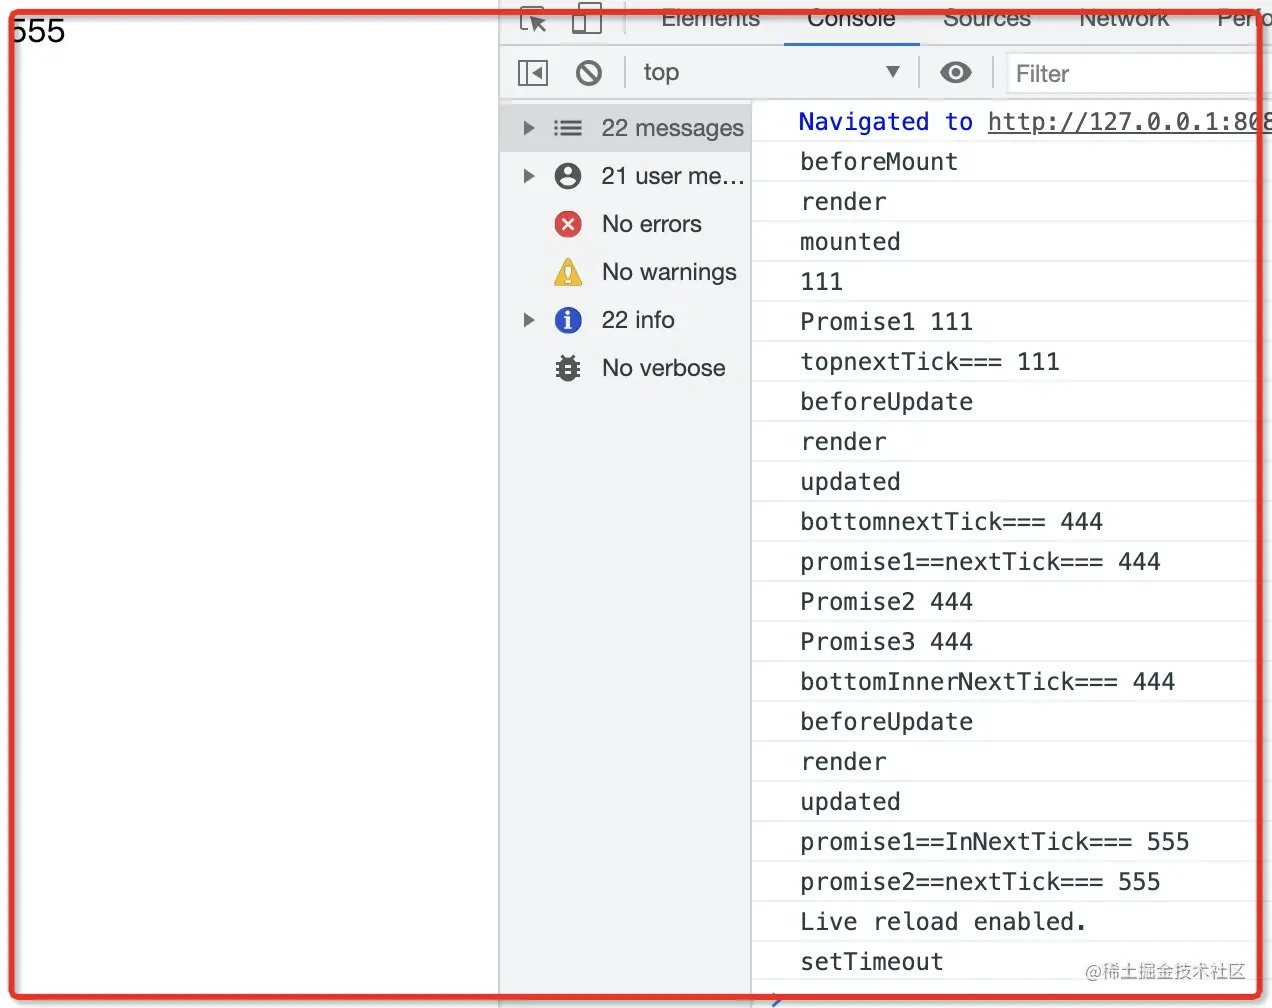This screenshot has height=1008, width=1272.
Task: Select the 22 messages list icon
Action: point(568,128)
